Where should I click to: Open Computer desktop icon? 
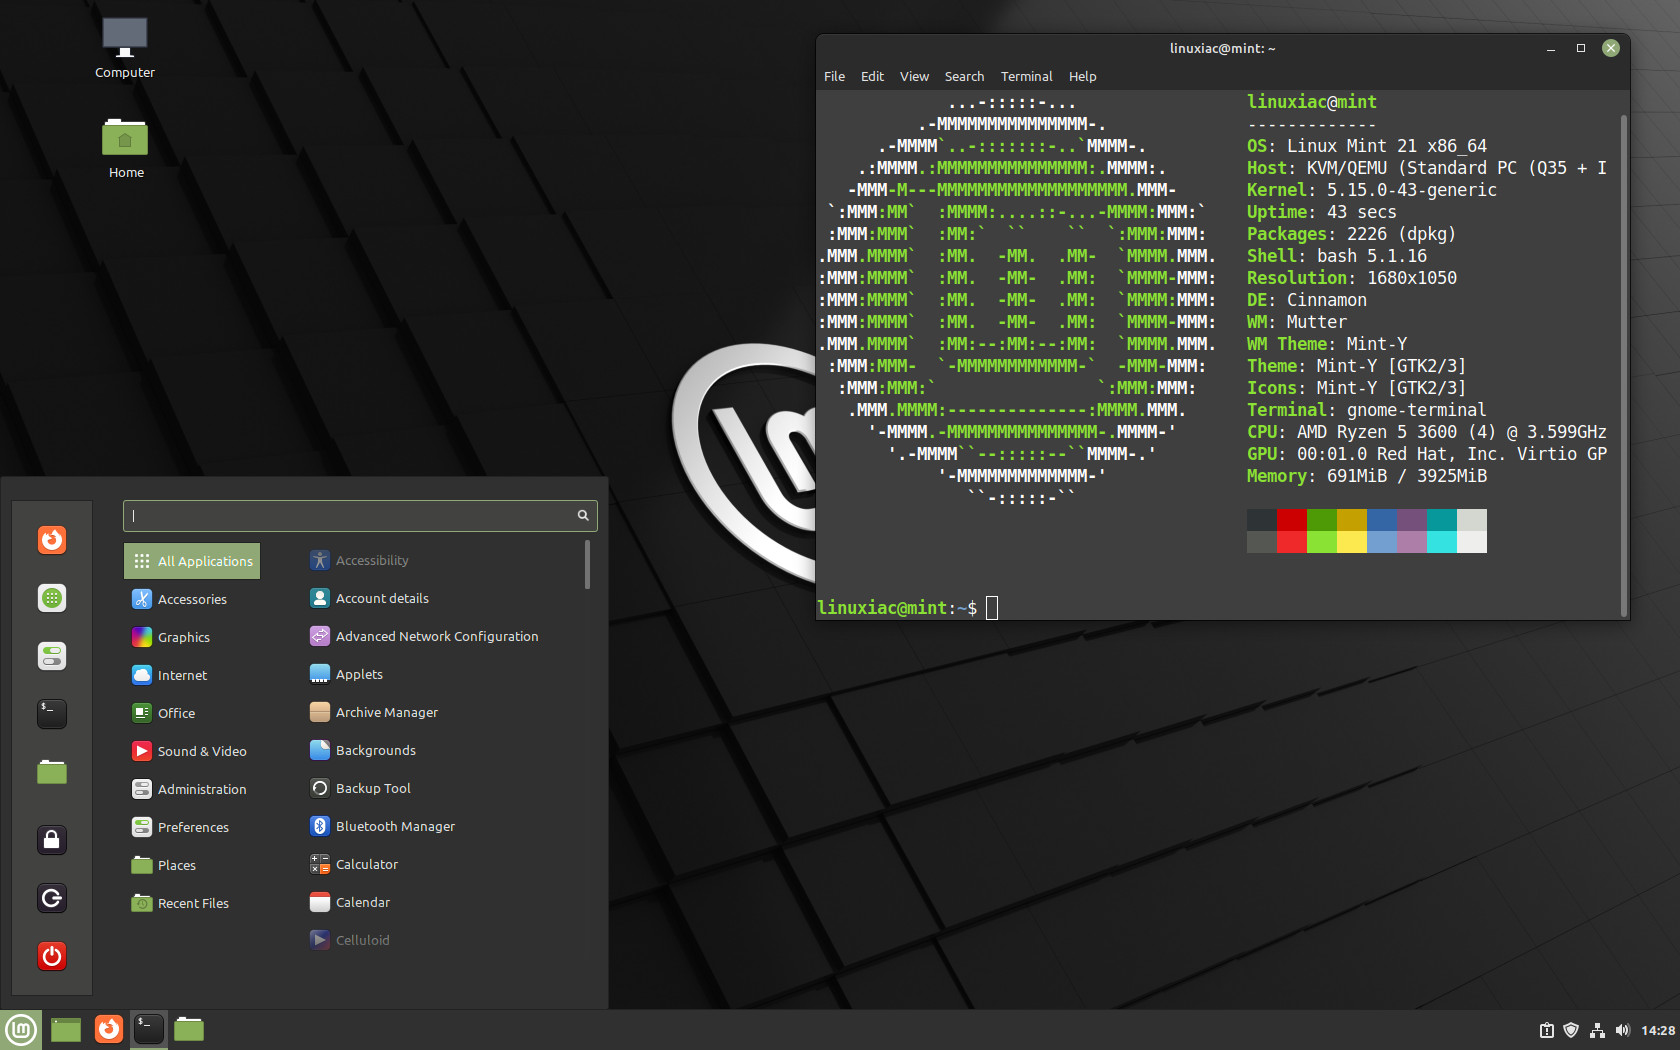tap(125, 48)
